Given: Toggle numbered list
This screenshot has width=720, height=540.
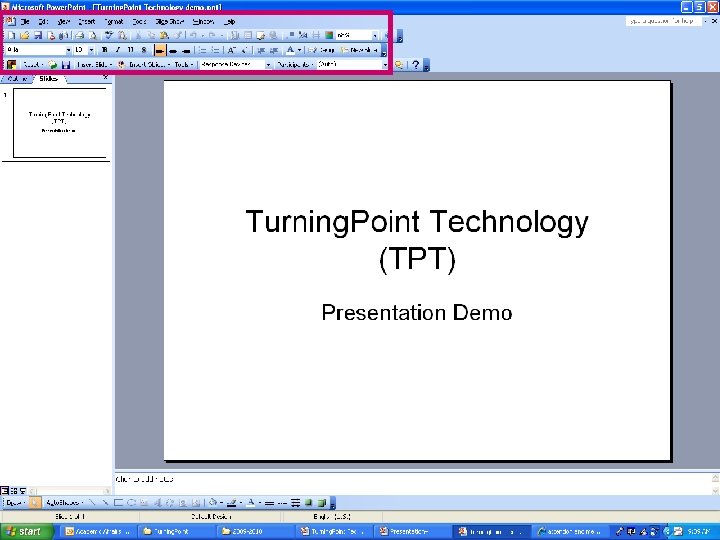Looking at the screenshot, I should 202,50.
